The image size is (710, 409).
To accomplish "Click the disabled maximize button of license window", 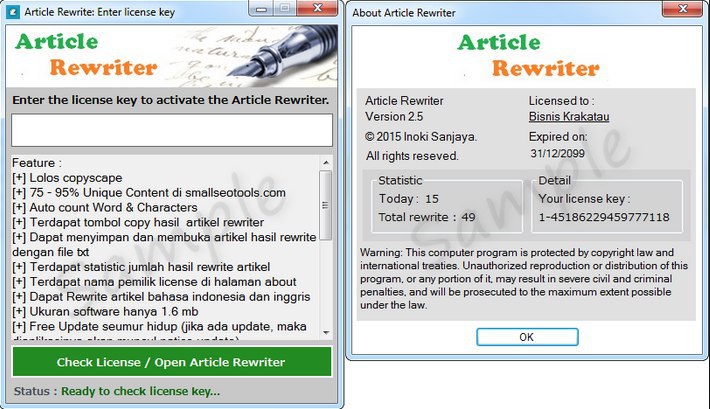I will (284, 8).
